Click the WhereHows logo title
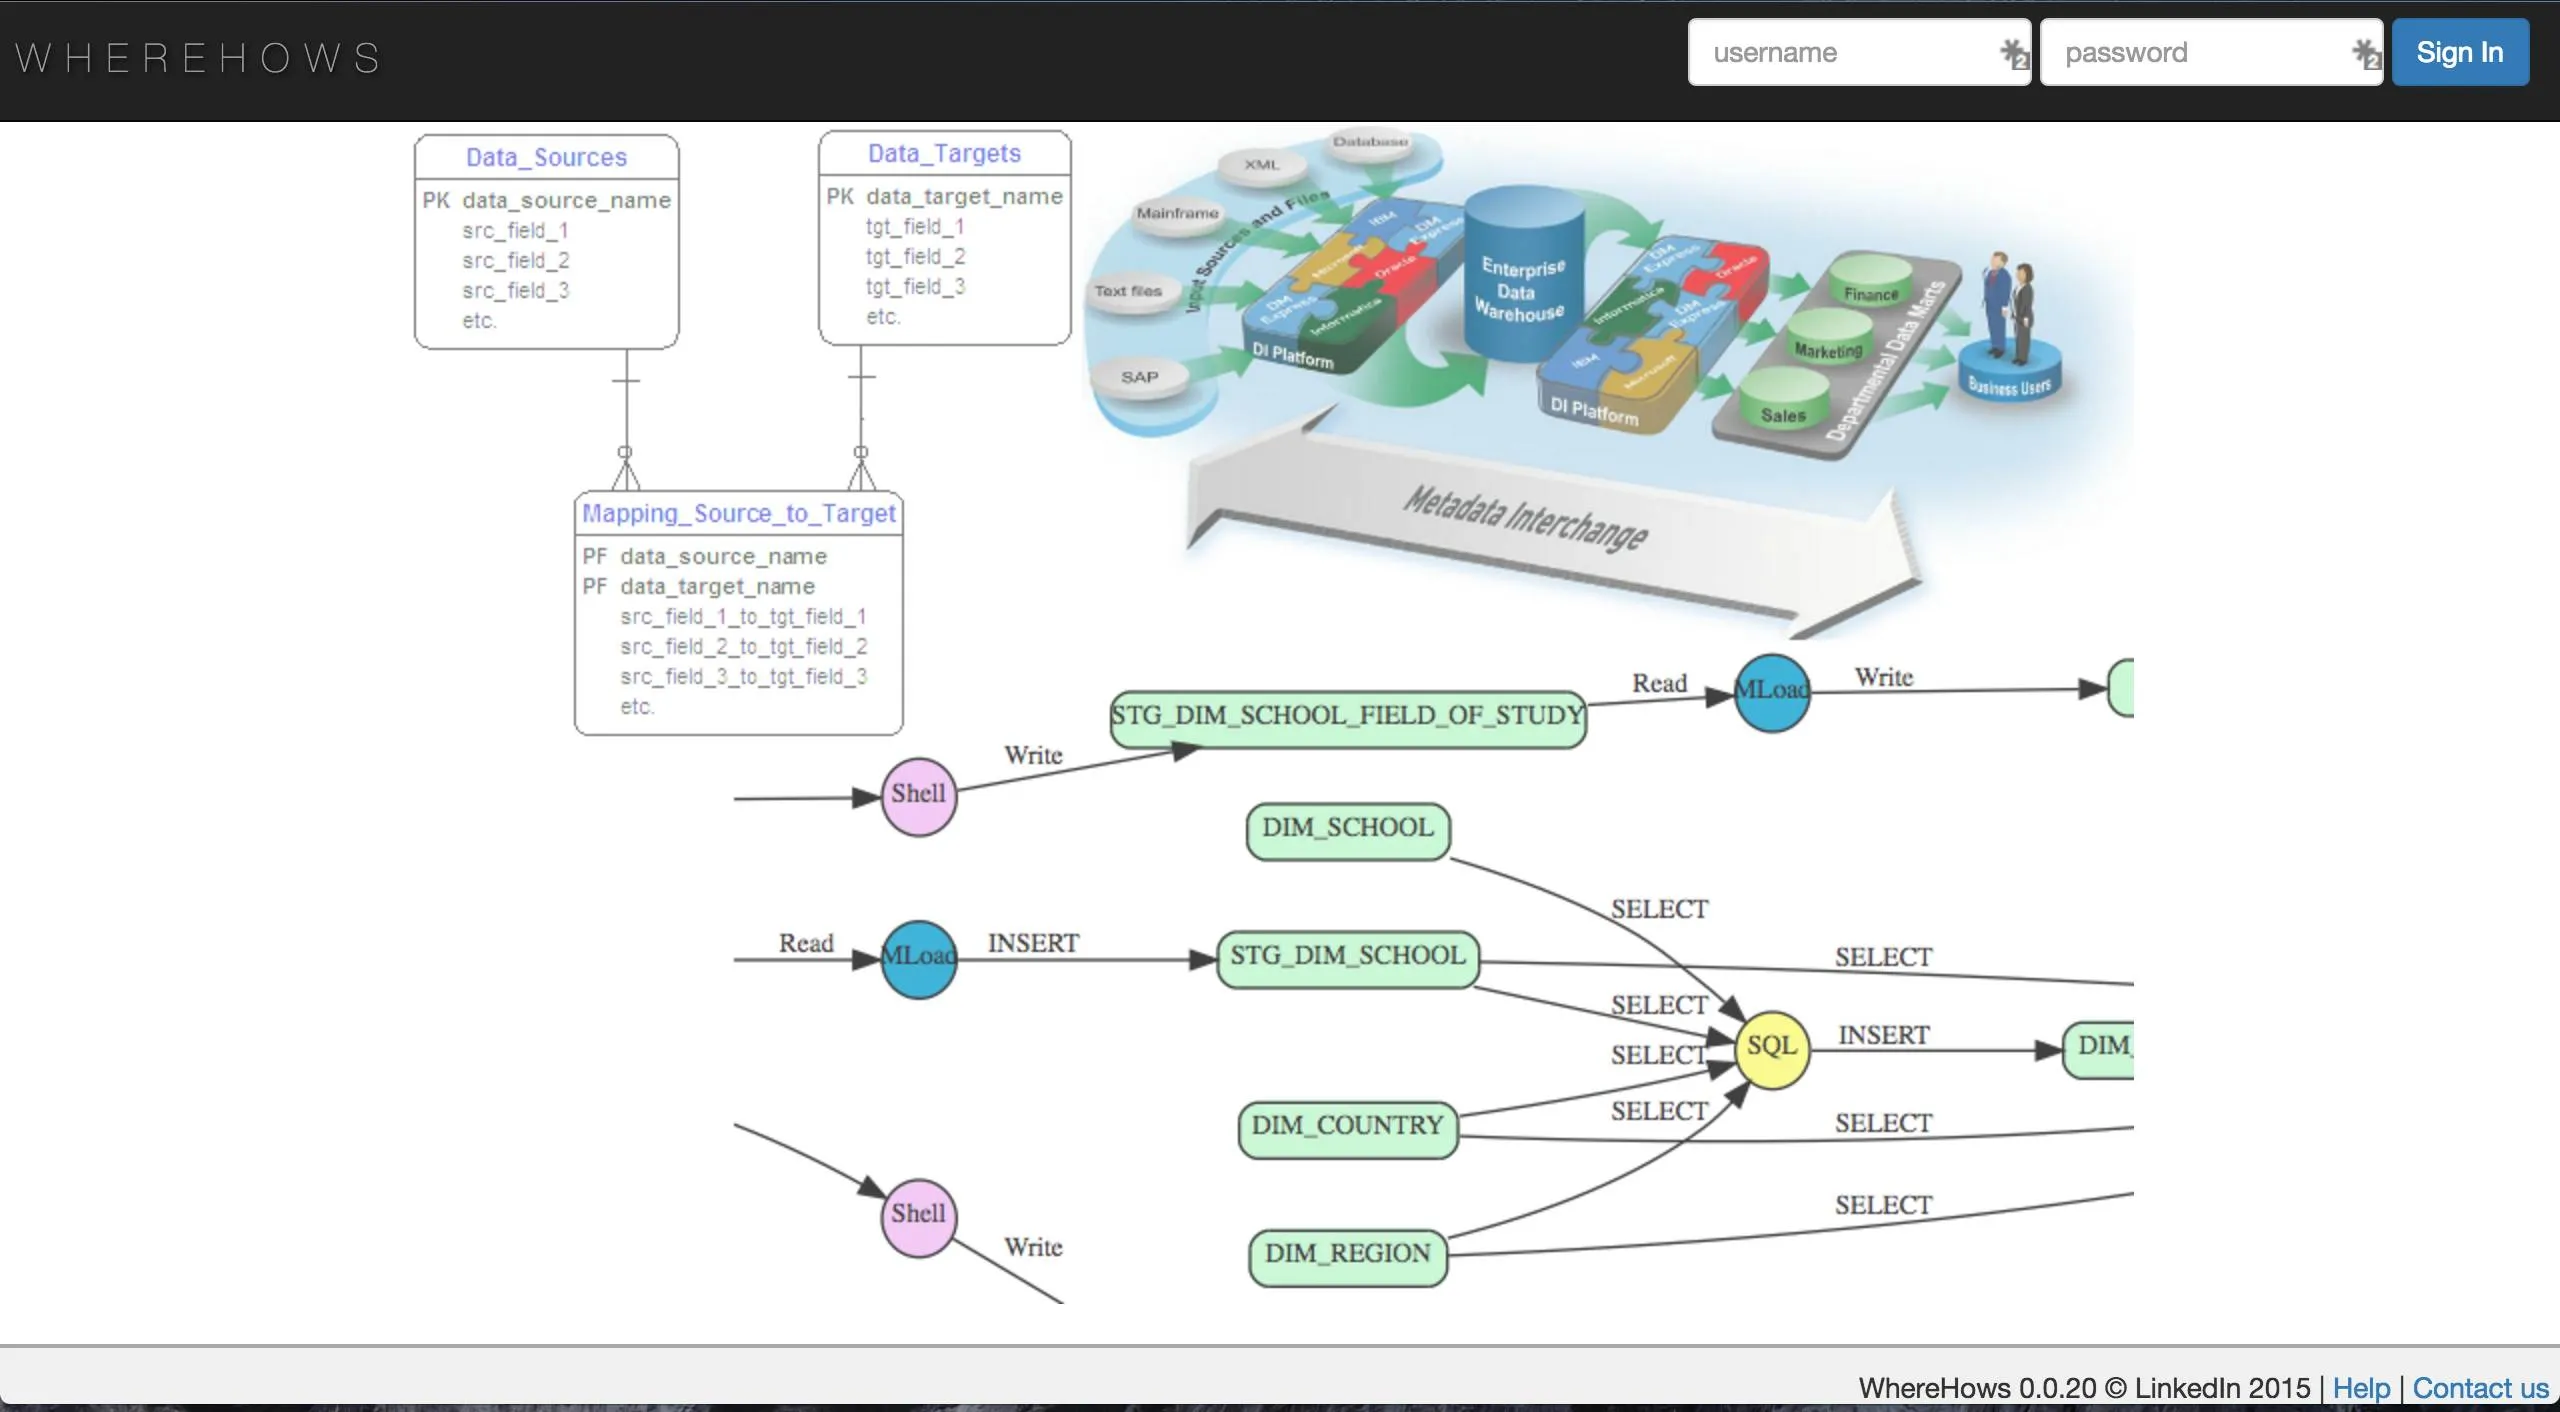The image size is (2560, 1412). coord(198,58)
